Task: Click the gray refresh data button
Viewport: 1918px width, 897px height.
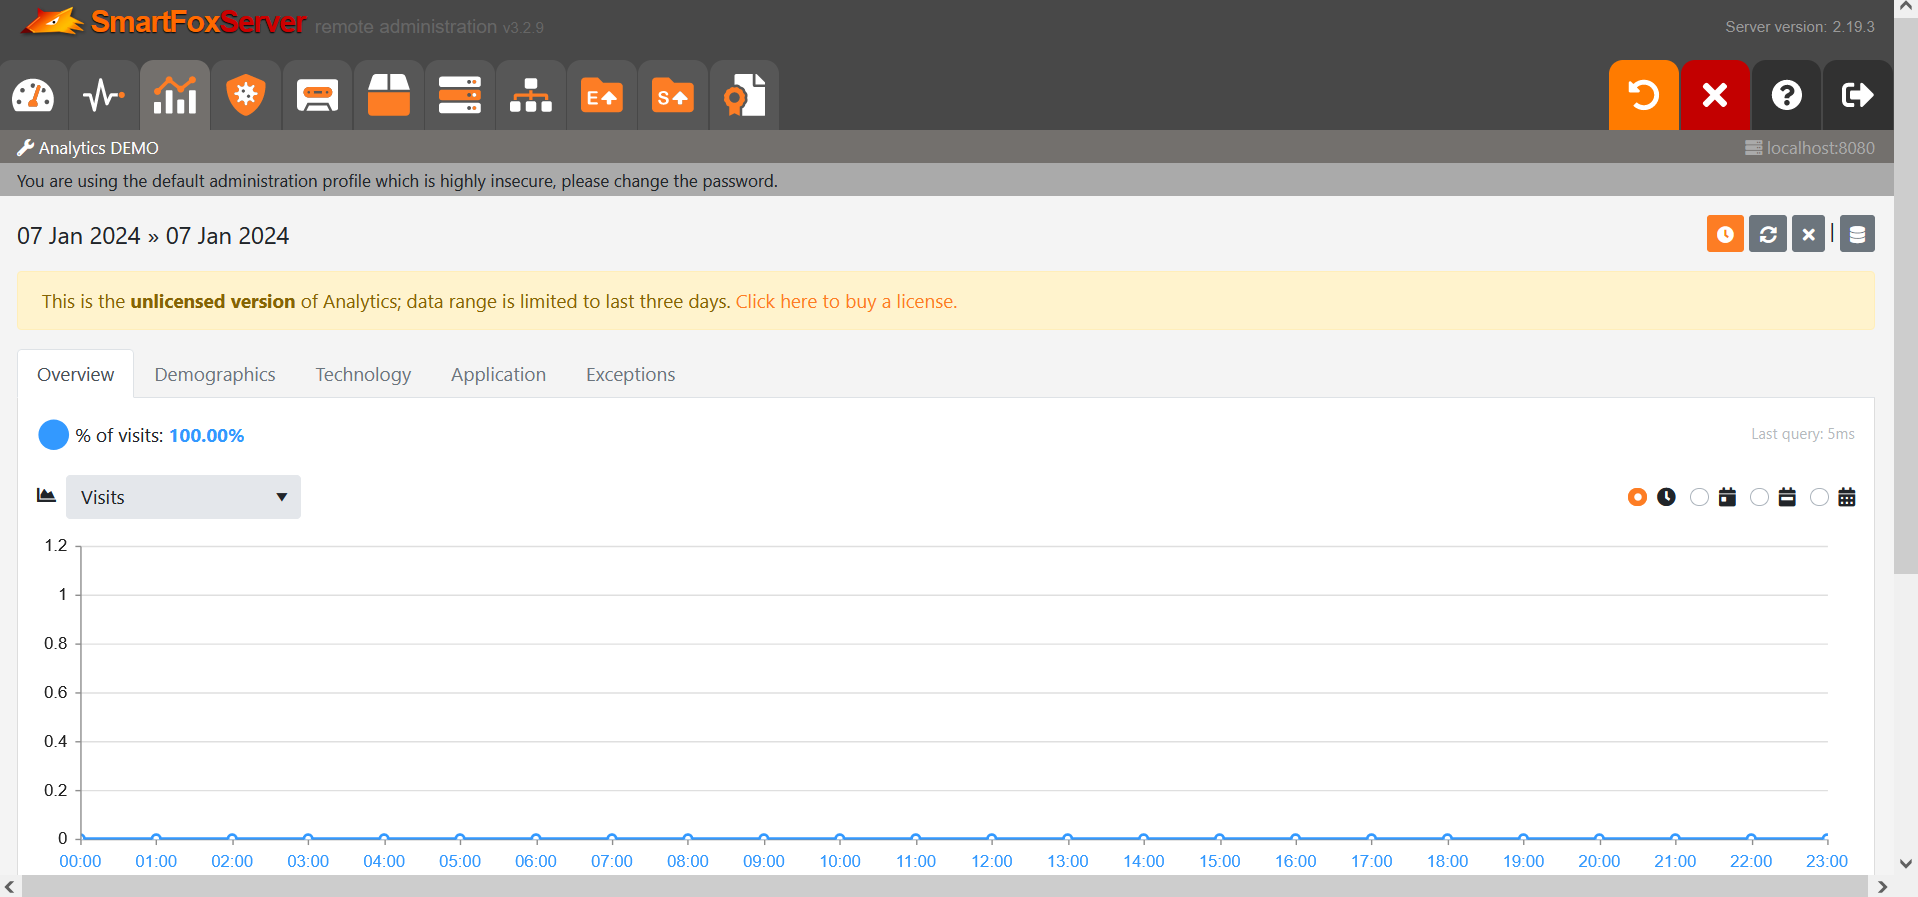Action: (x=1767, y=234)
